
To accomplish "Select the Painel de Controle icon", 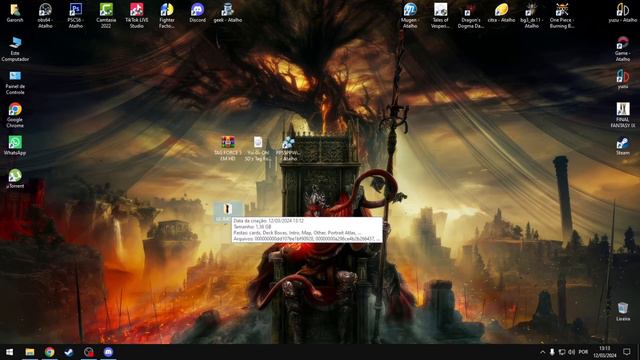I will tap(15, 82).
